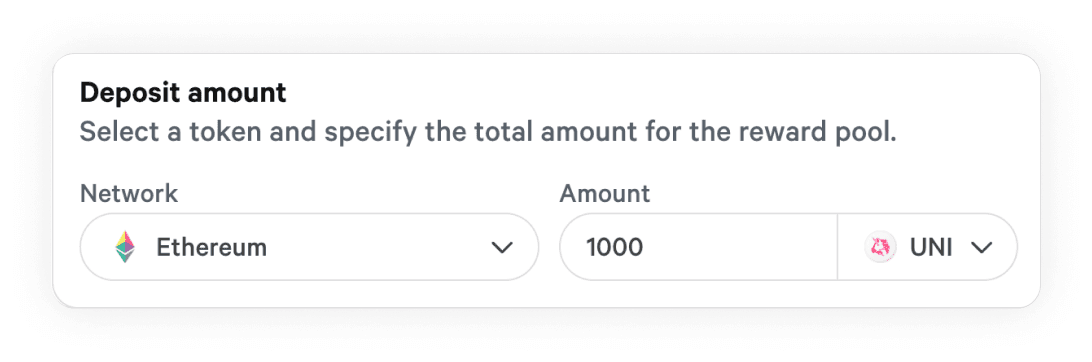Choose a different token via UNI button

coord(928,247)
